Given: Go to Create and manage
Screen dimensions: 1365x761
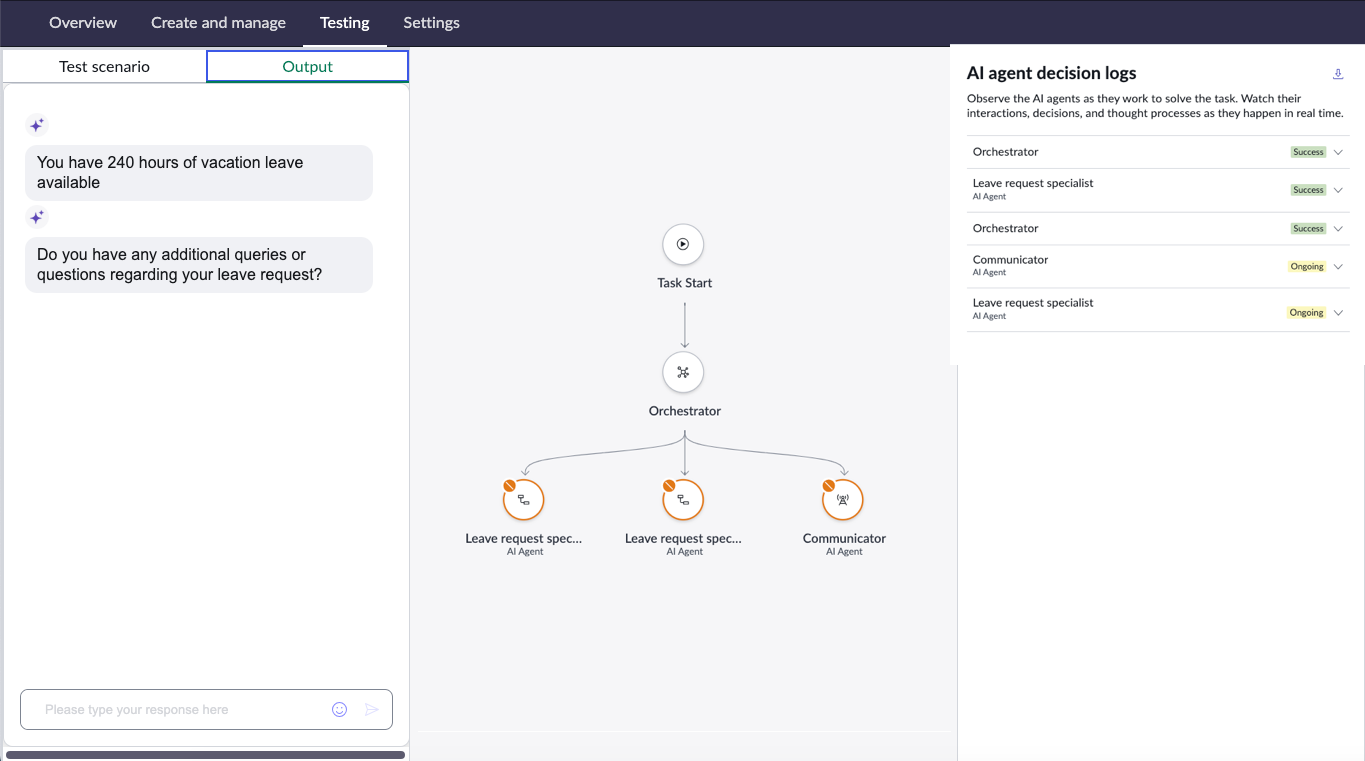Looking at the screenshot, I should click(218, 22).
